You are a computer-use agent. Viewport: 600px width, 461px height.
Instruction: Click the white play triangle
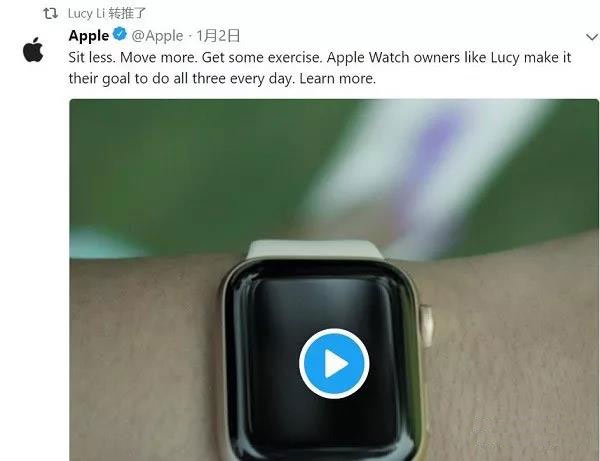(336, 363)
